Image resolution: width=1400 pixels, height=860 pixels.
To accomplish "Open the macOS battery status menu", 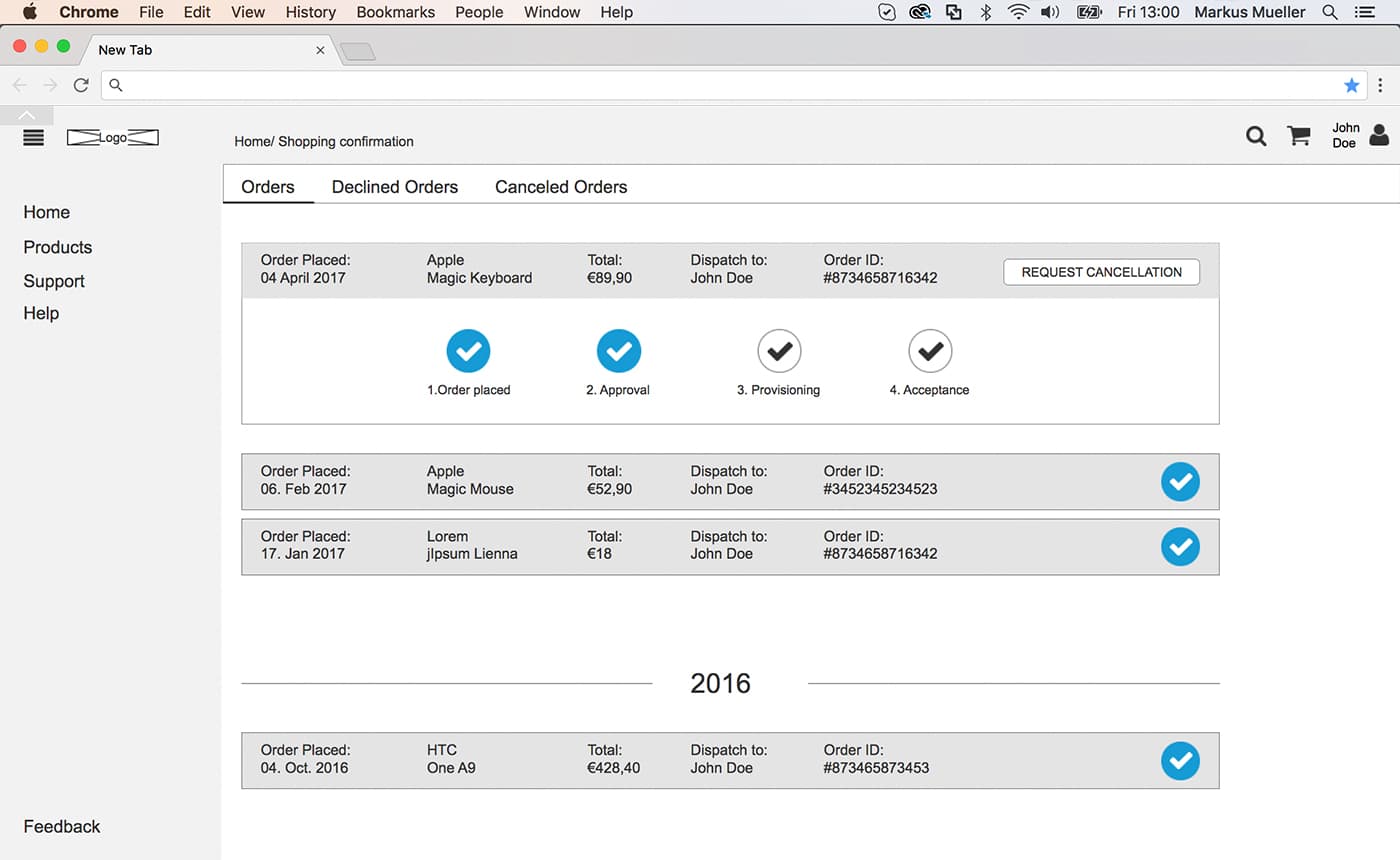I will pyautogui.click(x=1088, y=12).
